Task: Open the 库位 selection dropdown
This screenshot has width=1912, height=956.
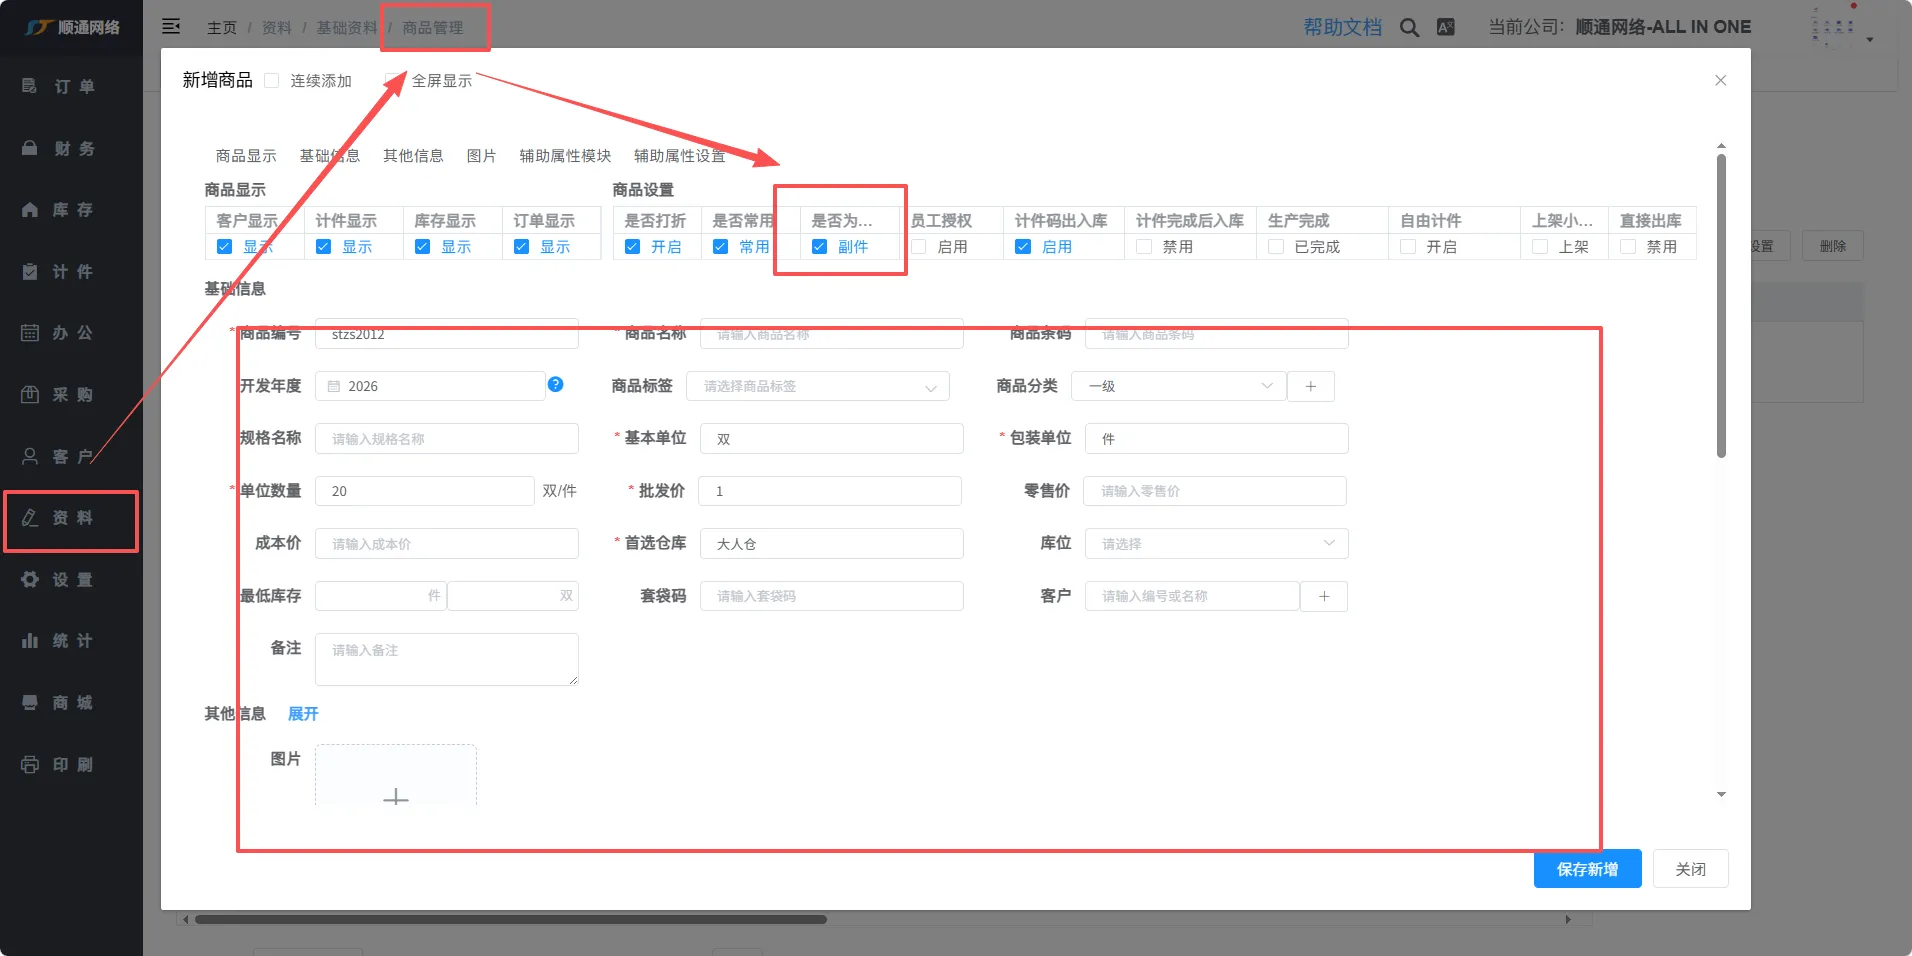Action: click(1216, 544)
